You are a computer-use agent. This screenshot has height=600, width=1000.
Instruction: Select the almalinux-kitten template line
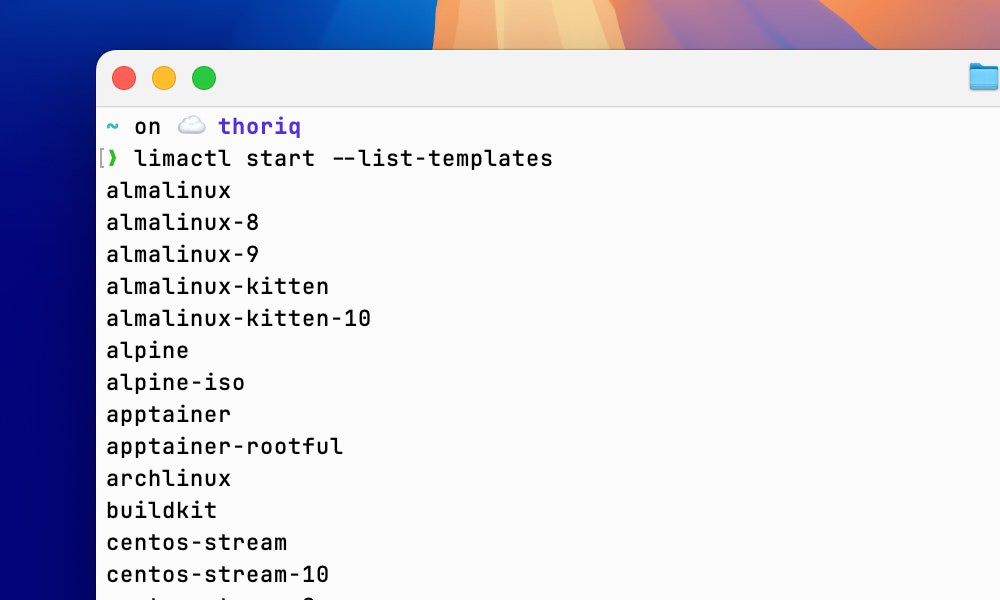217,286
